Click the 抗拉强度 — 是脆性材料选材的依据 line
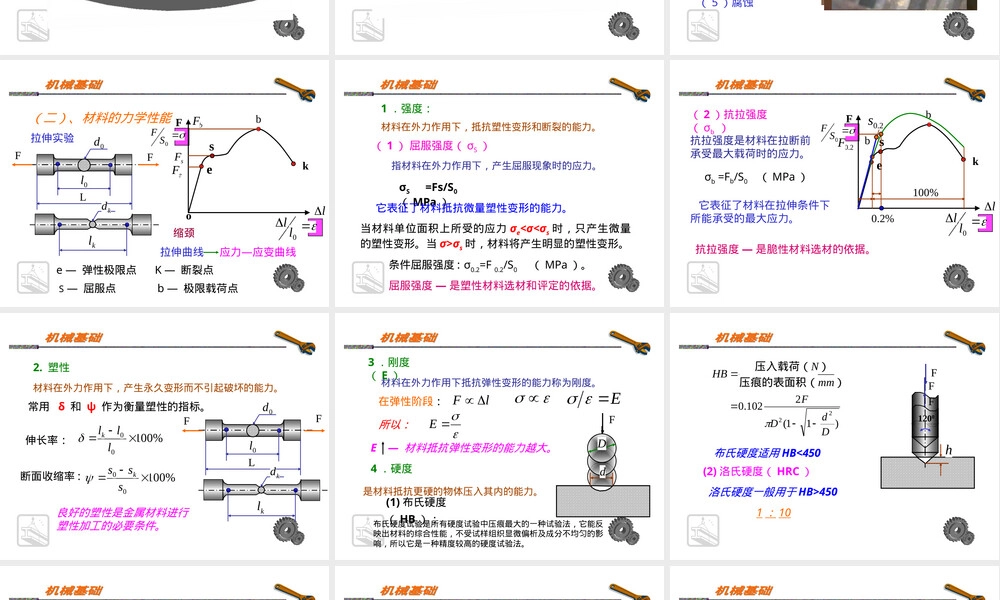Viewport: 1000px width, 600px height. point(783,249)
